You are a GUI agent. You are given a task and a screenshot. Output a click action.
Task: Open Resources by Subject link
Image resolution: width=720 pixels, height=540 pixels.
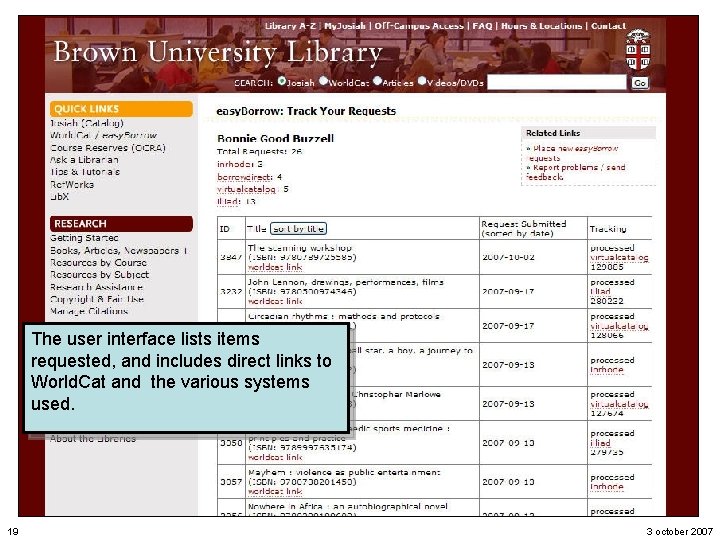[x=100, y=275]
